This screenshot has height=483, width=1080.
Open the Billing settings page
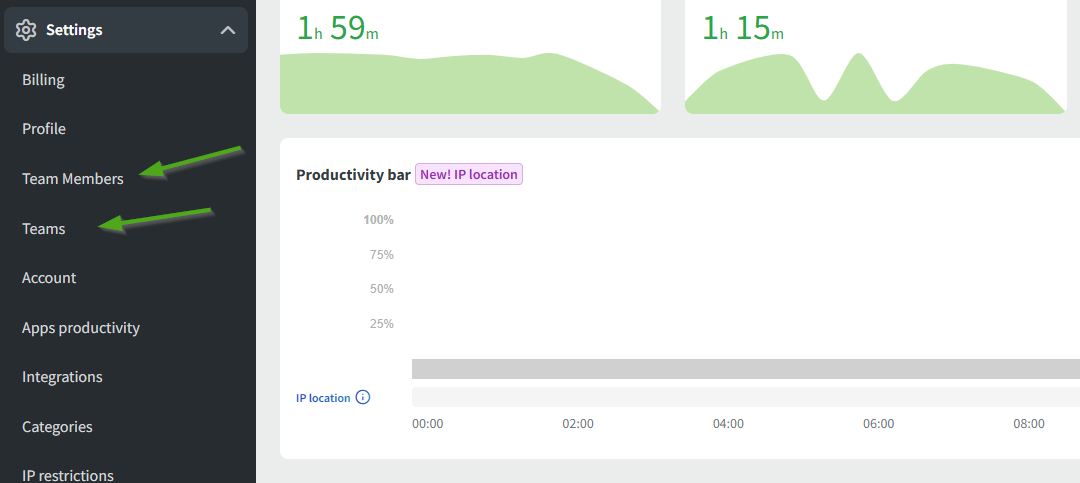(43, 80)
